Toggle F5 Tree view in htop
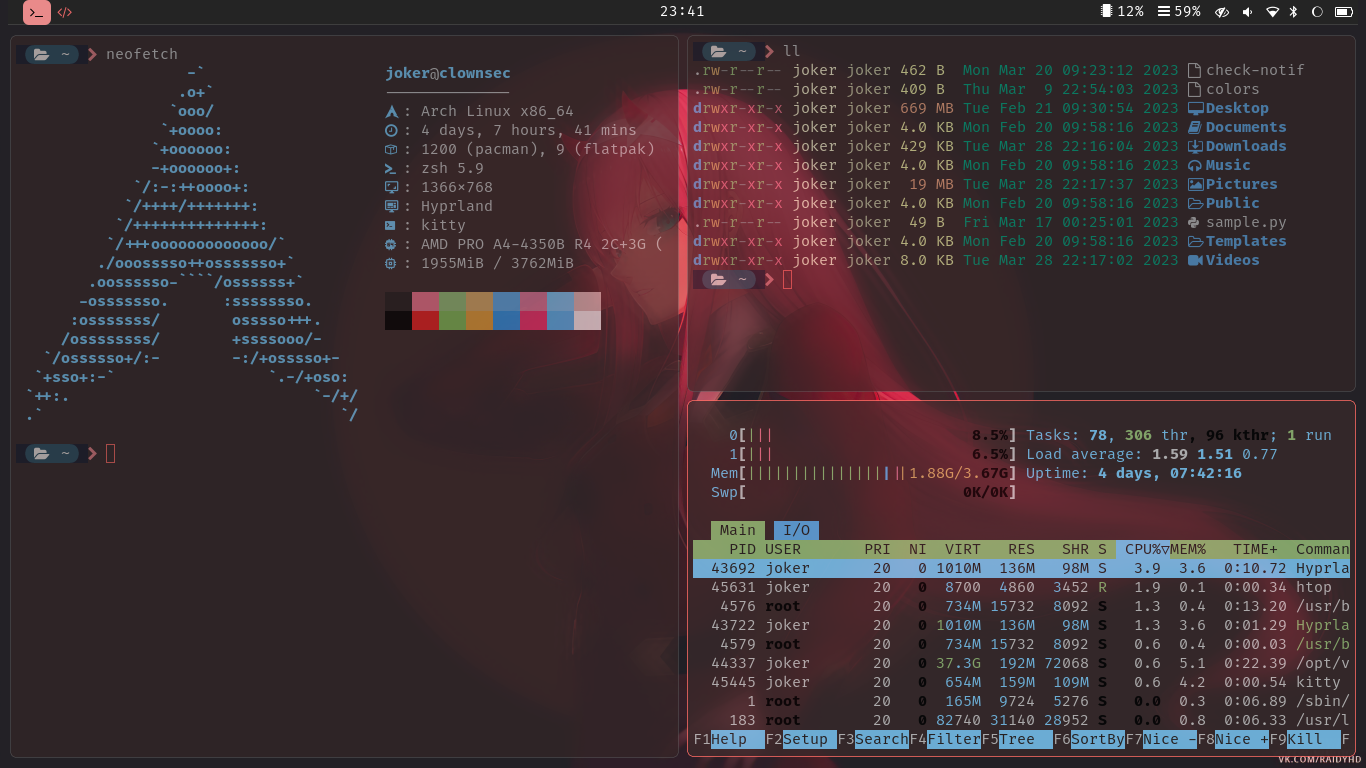Screen dimensions: 1366x768 [x=1017, y=739]
